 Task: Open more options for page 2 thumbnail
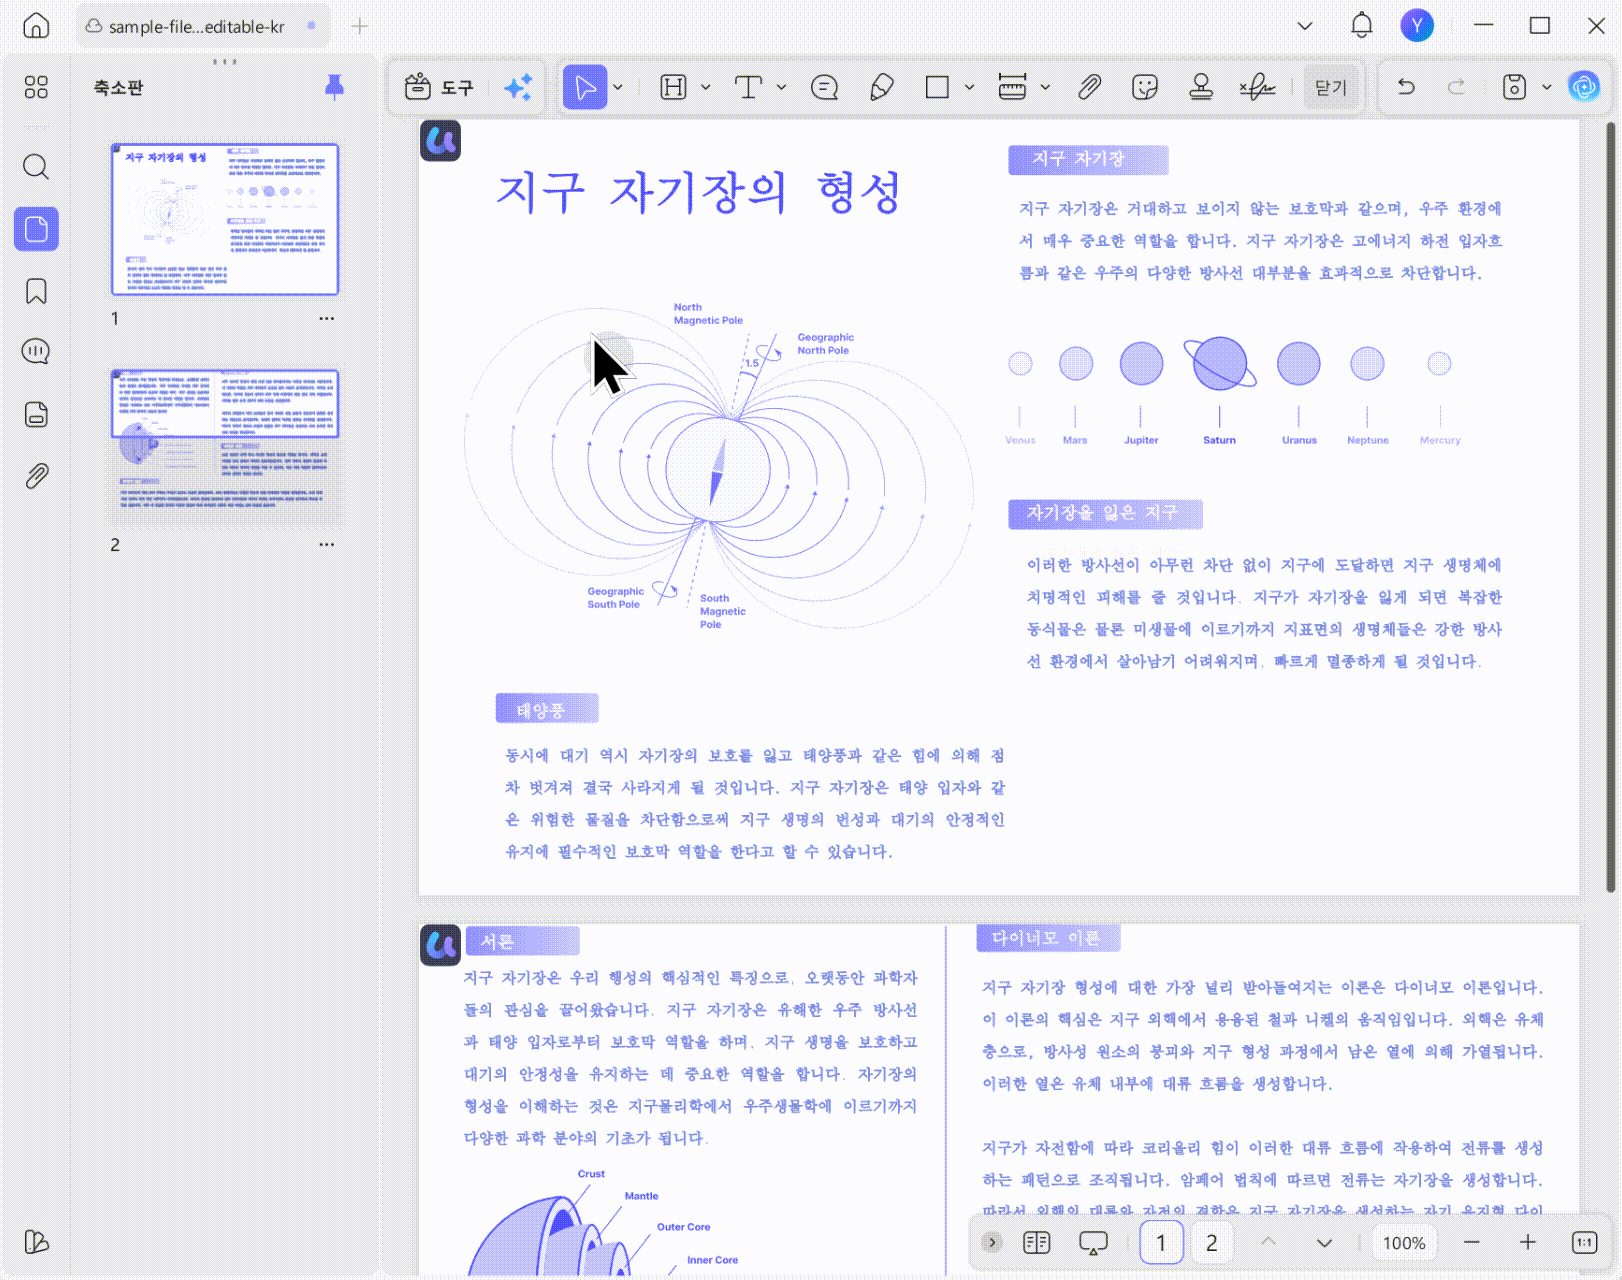327,544
